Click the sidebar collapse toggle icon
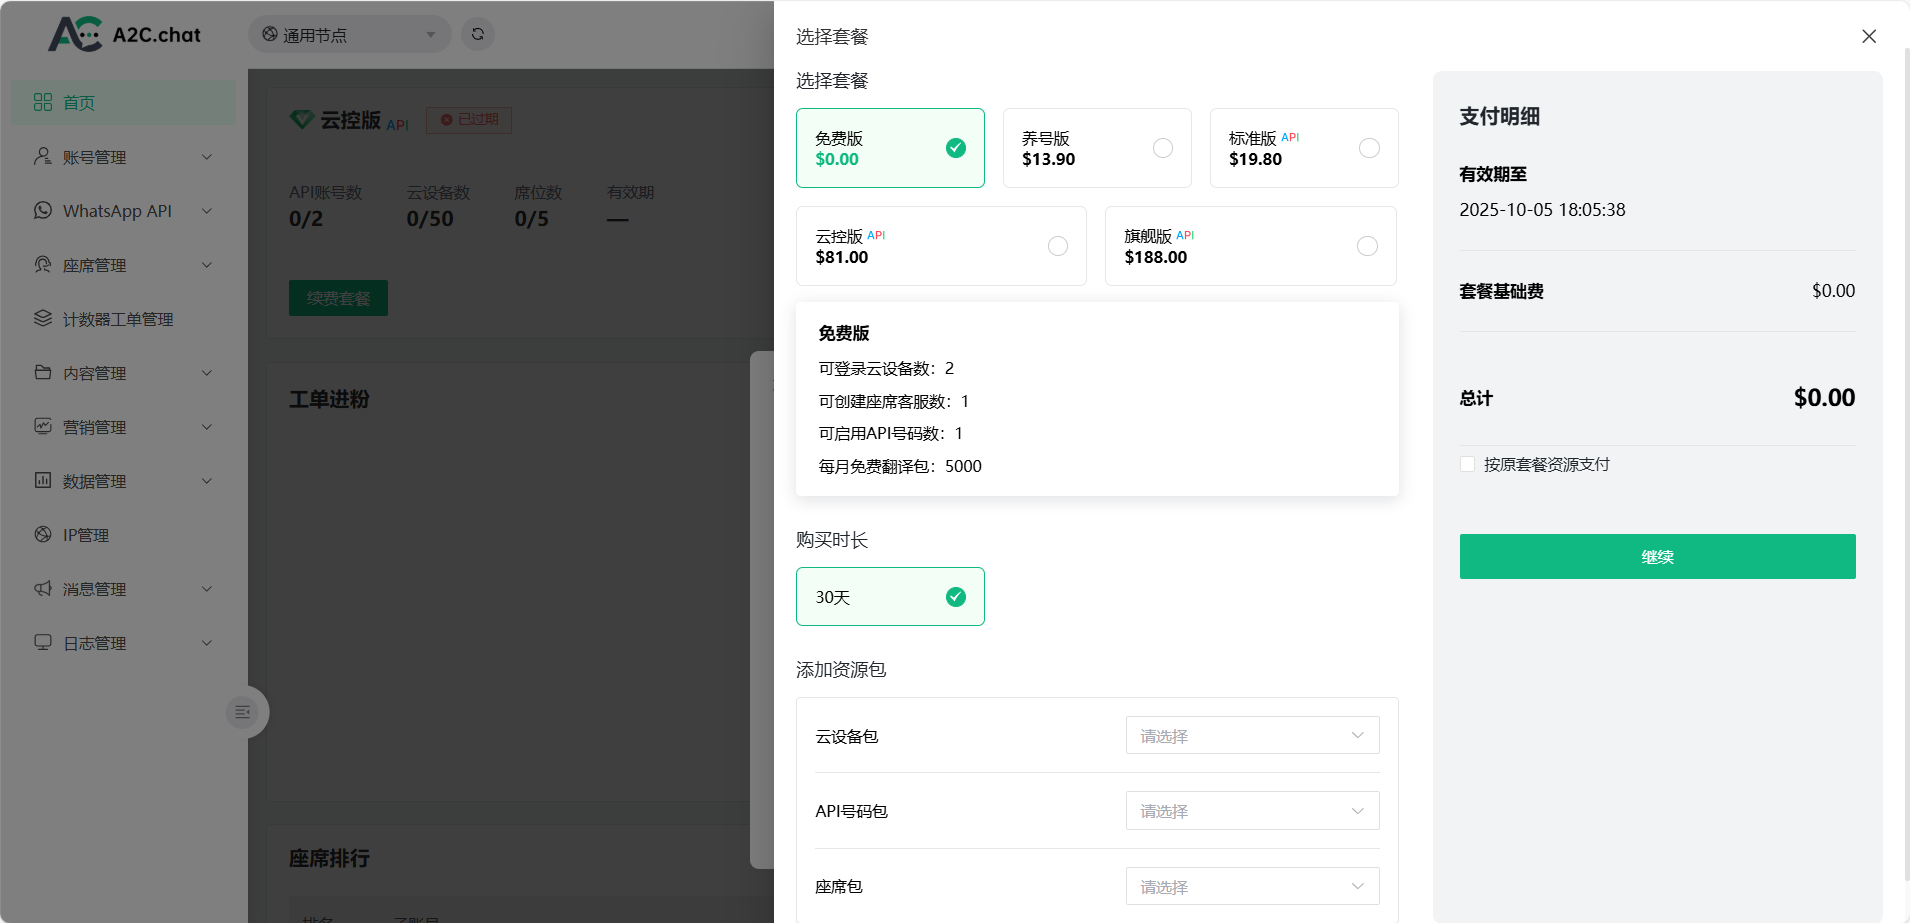The image size is (1910, 923). click(242, 712)
